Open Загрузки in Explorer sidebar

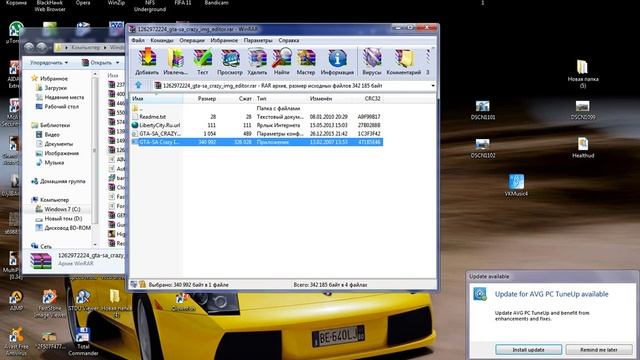[51, 88]
